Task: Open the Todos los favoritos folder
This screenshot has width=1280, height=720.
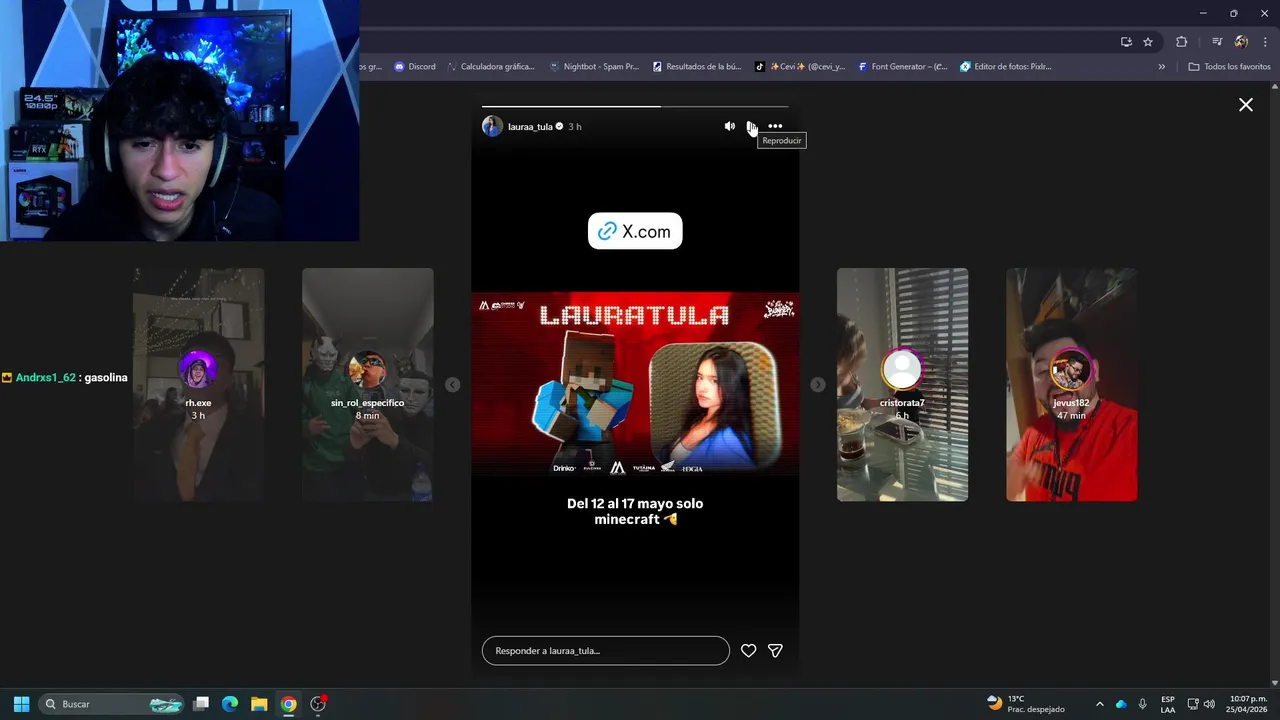Action: (x=1229, y=67)
